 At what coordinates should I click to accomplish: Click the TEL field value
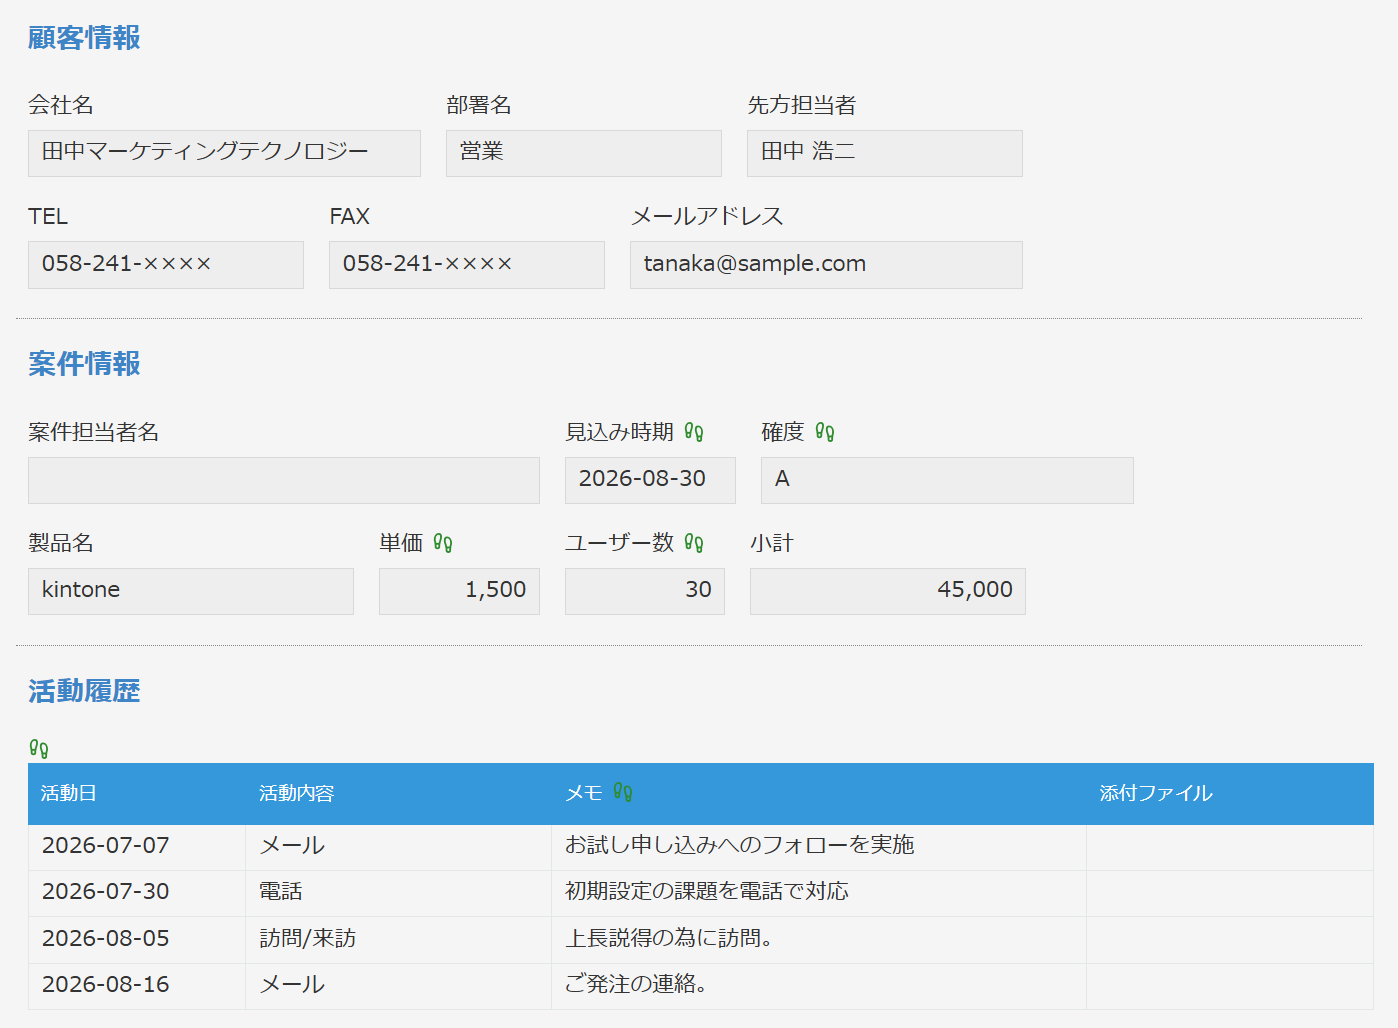pos(166,265)
